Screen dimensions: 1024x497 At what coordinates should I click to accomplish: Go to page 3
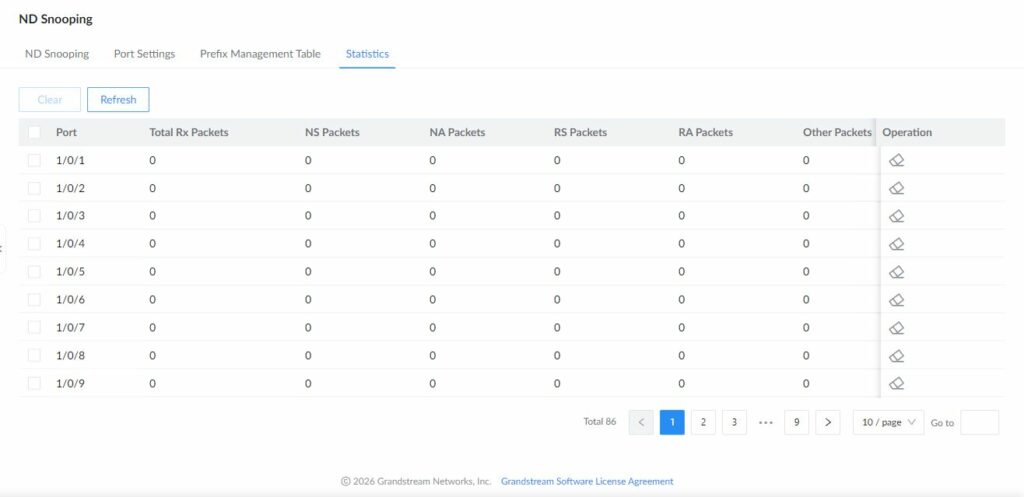[x=735, y=422]
